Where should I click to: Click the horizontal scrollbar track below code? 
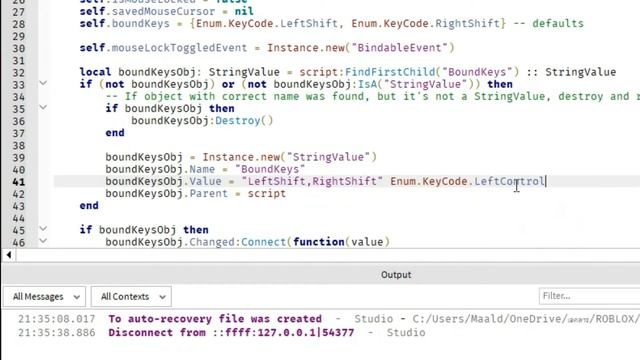(328, 256)
